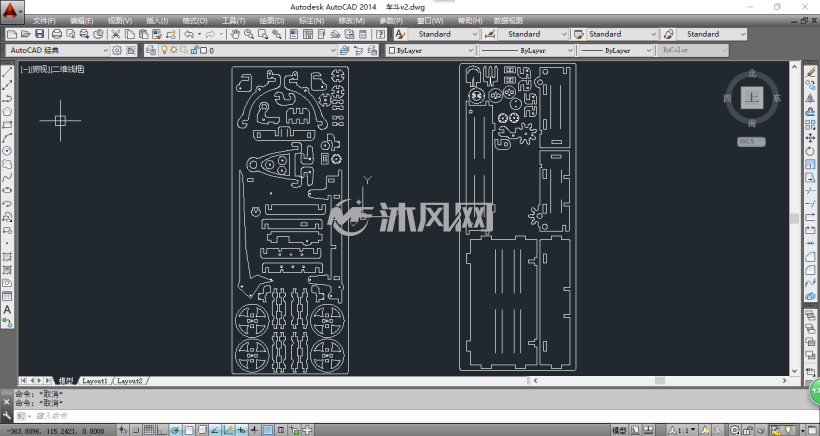Screen dimensions: 820x436
Task: Select the Pan hand tool
Action: pos(235,34)
